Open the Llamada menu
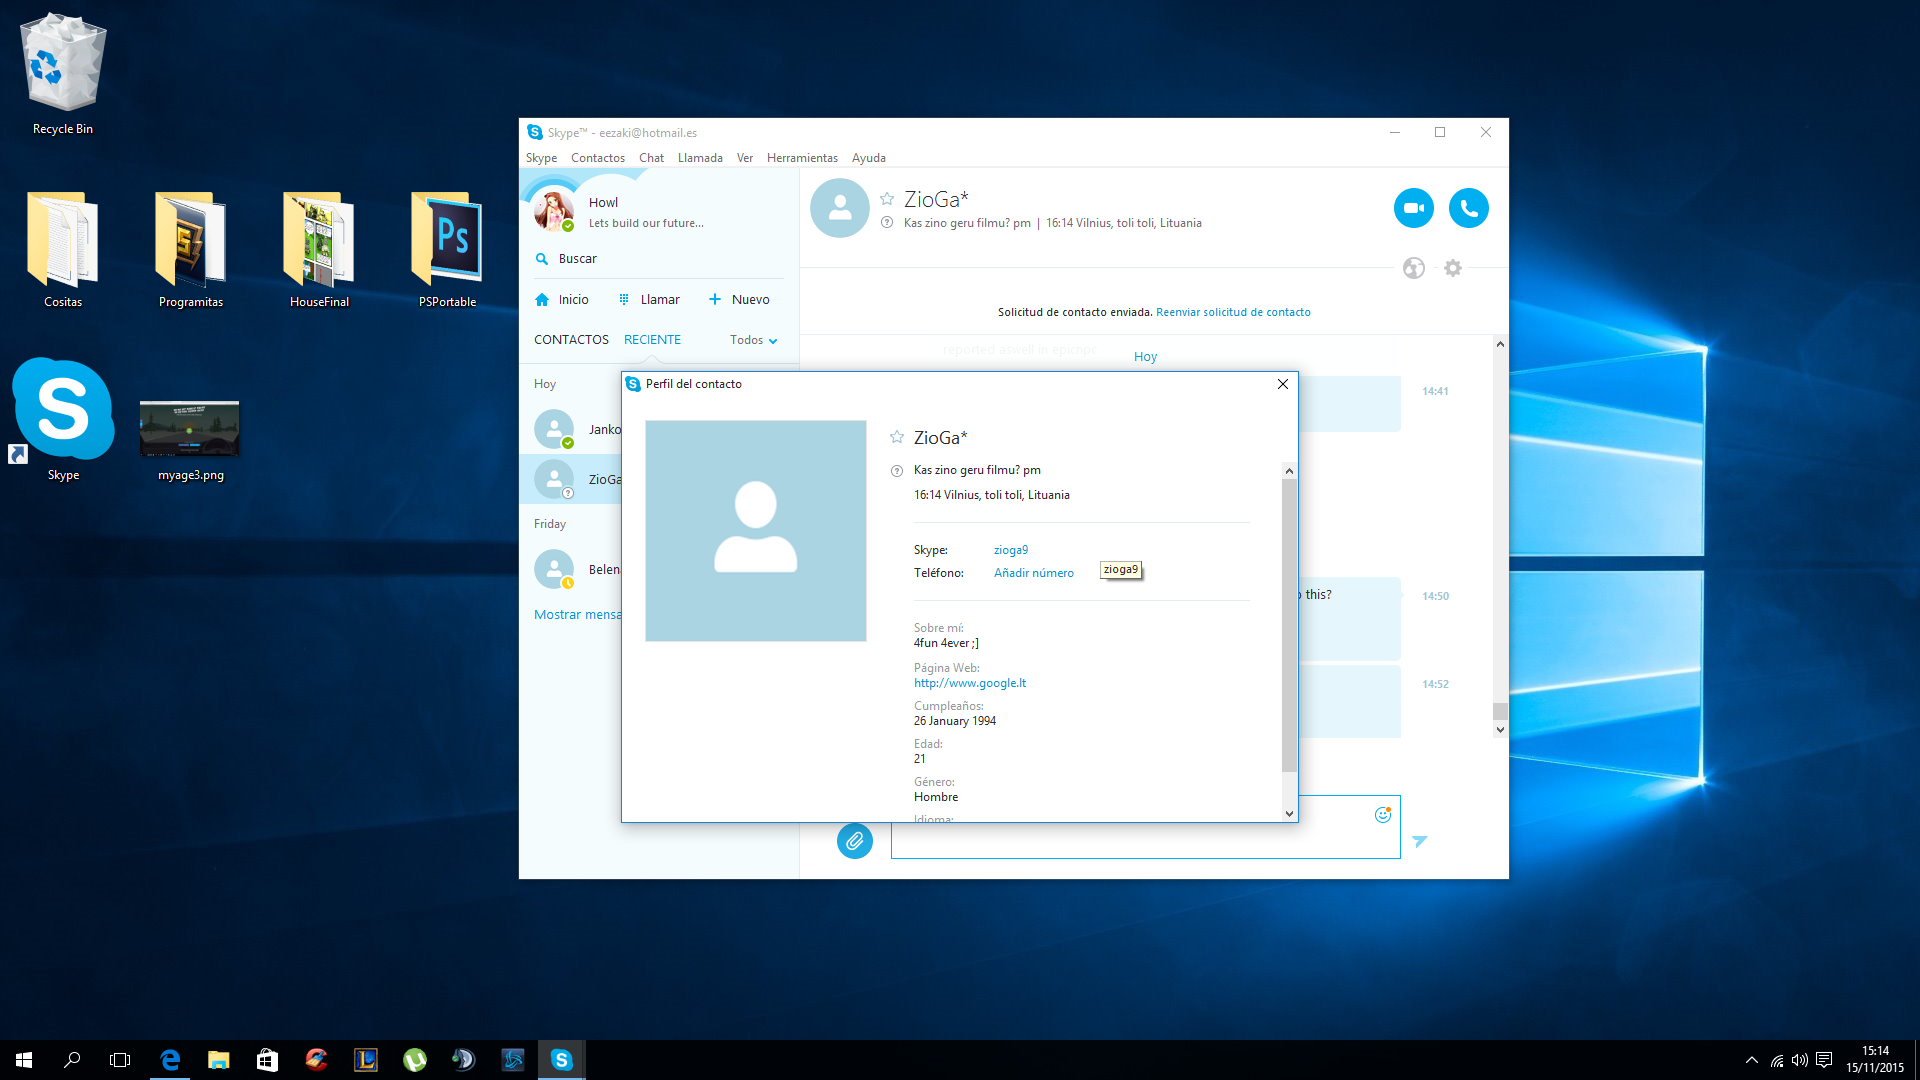 [x=700, y=158]
